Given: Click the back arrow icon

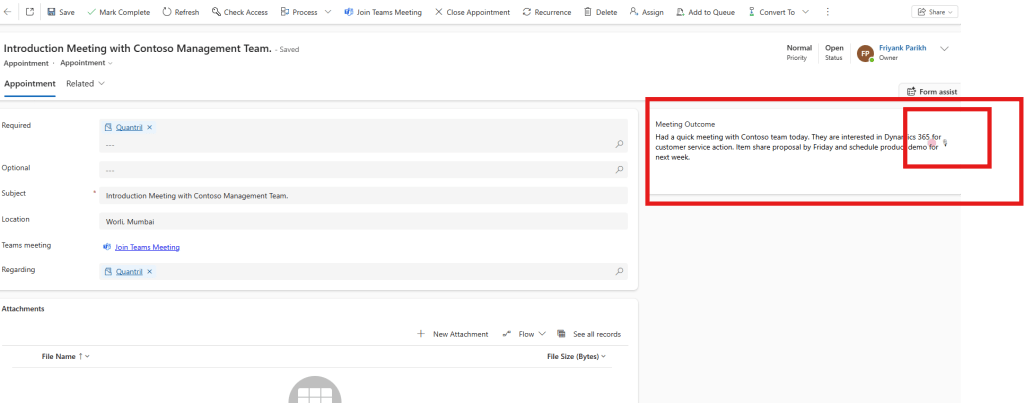Looking at the screenshot, I should click(8, 12).
